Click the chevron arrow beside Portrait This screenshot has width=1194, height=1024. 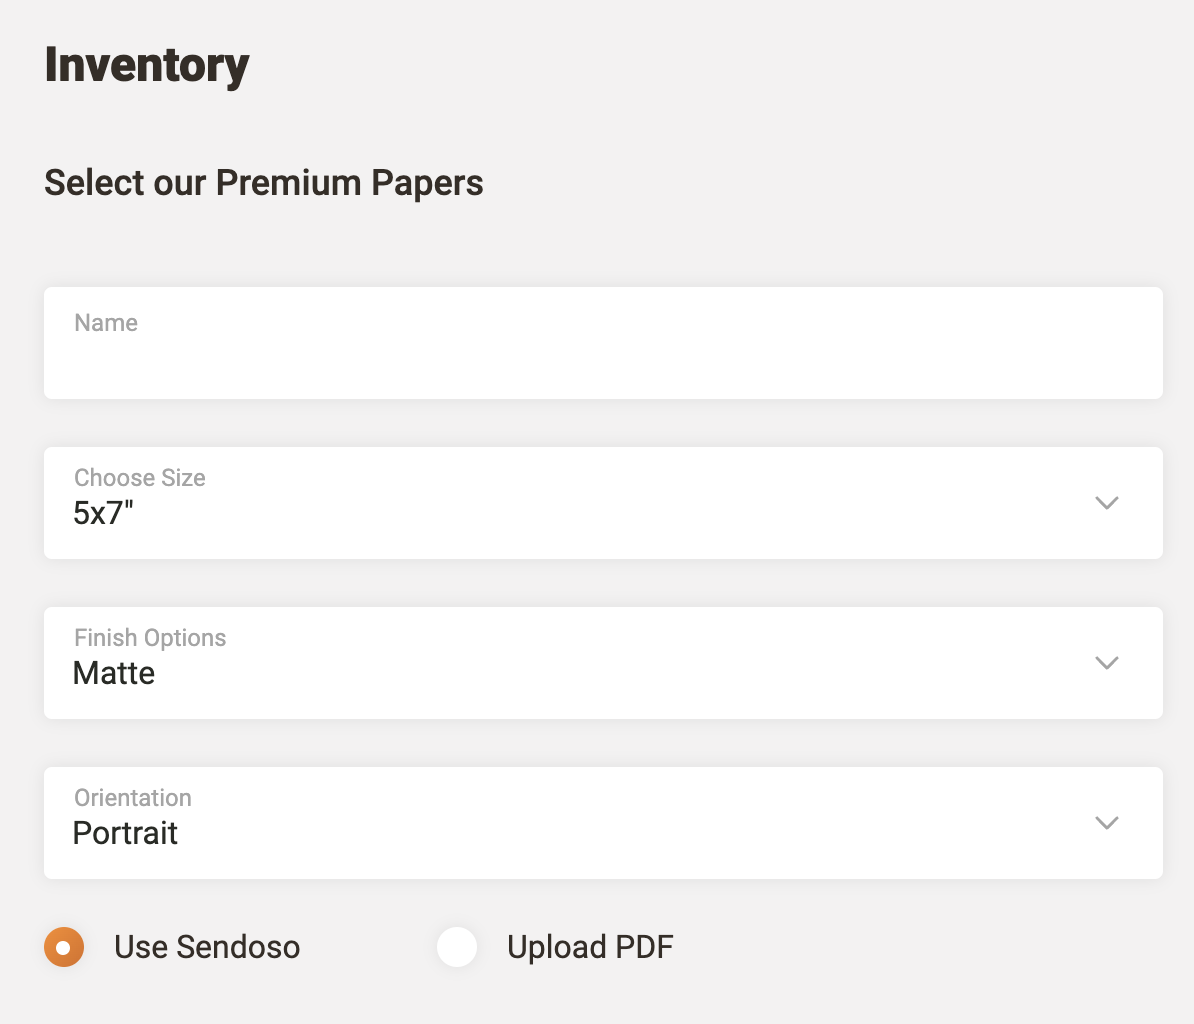(x=1106, y=823)
